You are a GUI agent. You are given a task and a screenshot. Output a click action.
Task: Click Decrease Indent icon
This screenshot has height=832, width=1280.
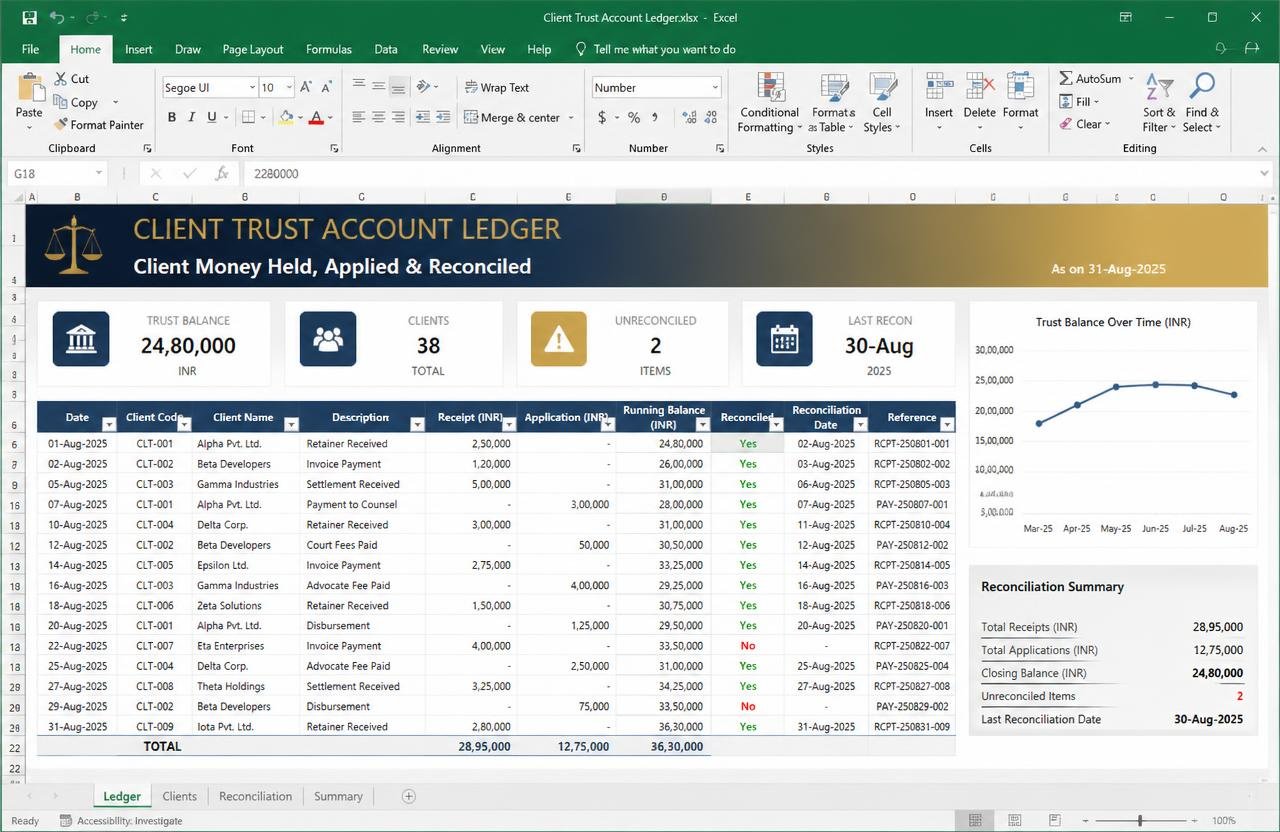tap(423, 117)
